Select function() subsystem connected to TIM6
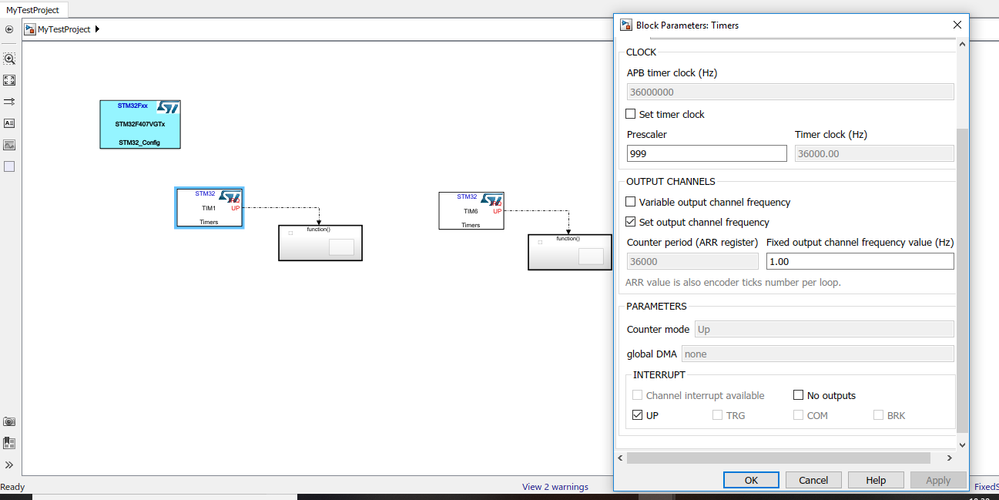This screenshot has height=500, width=999. (570, 252)
